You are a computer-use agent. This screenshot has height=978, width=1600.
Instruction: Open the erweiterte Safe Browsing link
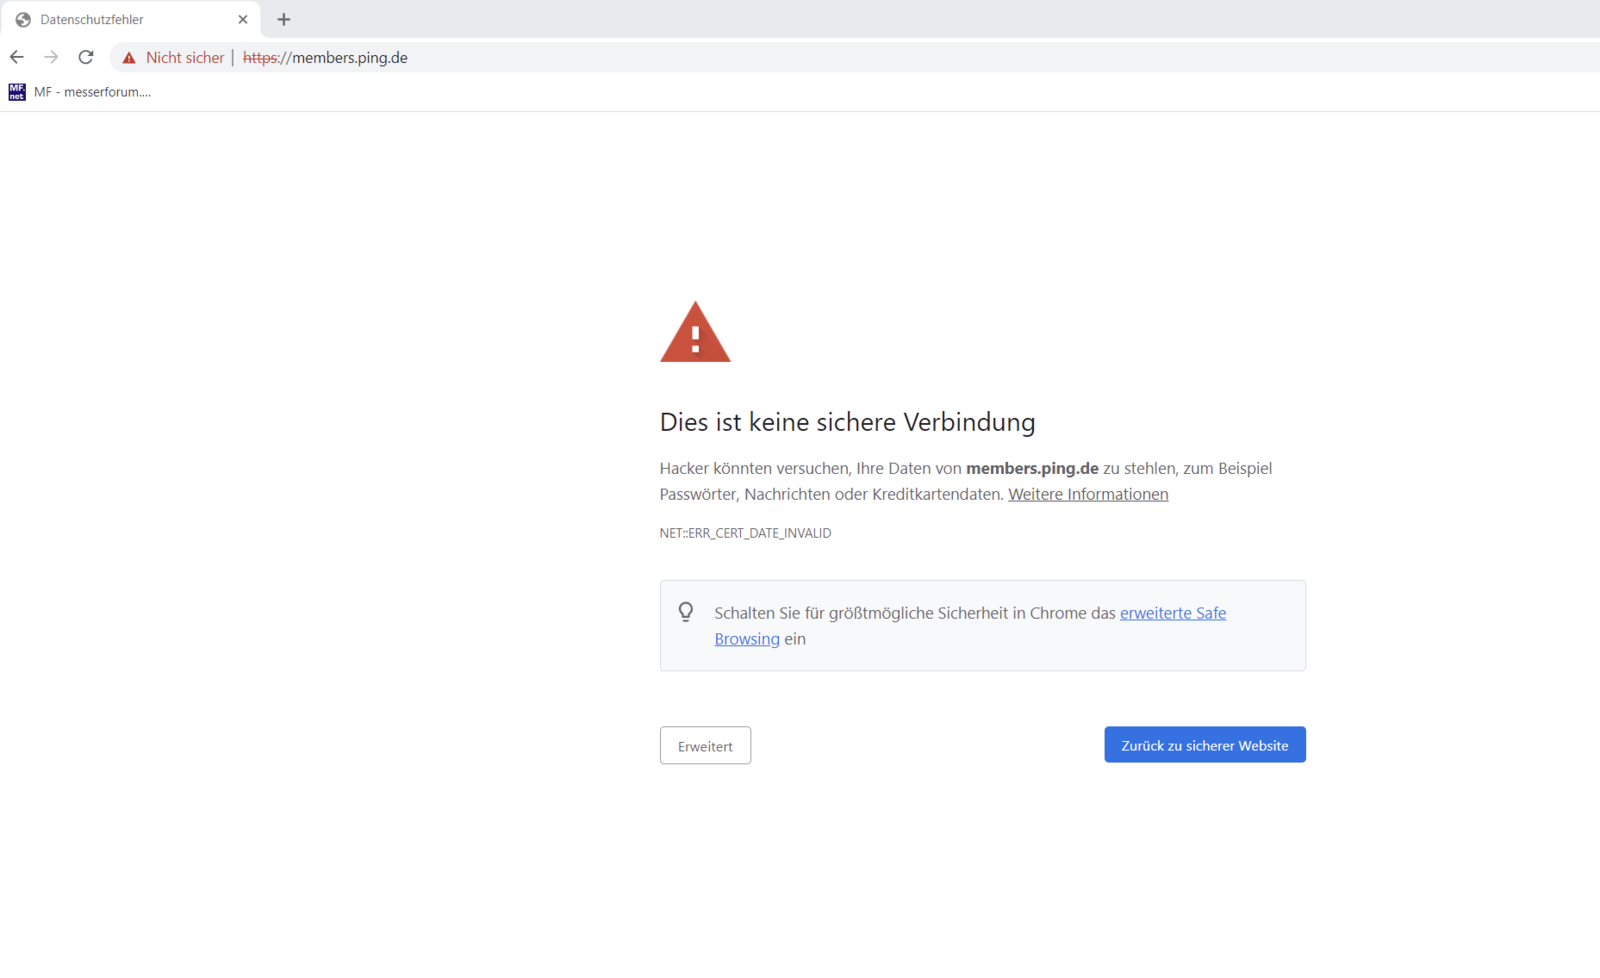(1173, 613)
